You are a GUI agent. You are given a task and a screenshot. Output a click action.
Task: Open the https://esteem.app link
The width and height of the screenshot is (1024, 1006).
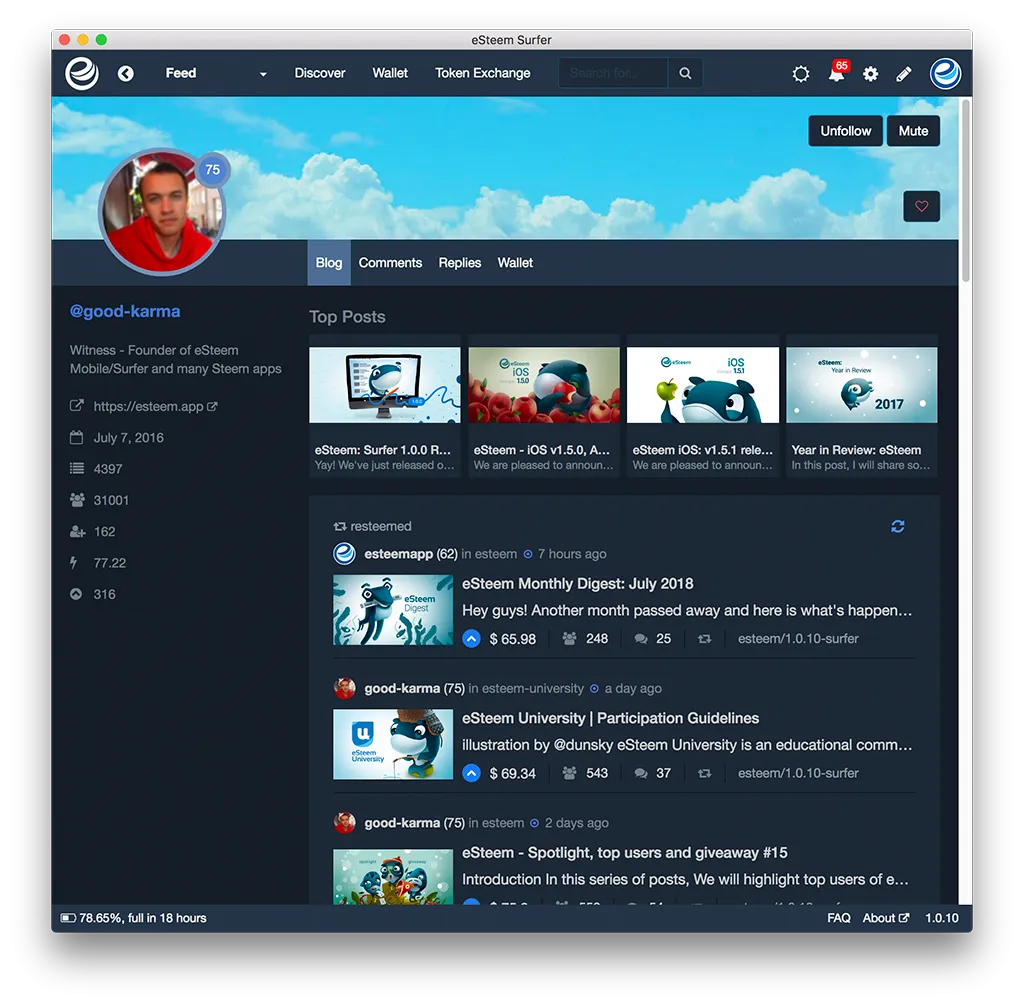click(x=148, y=406)
